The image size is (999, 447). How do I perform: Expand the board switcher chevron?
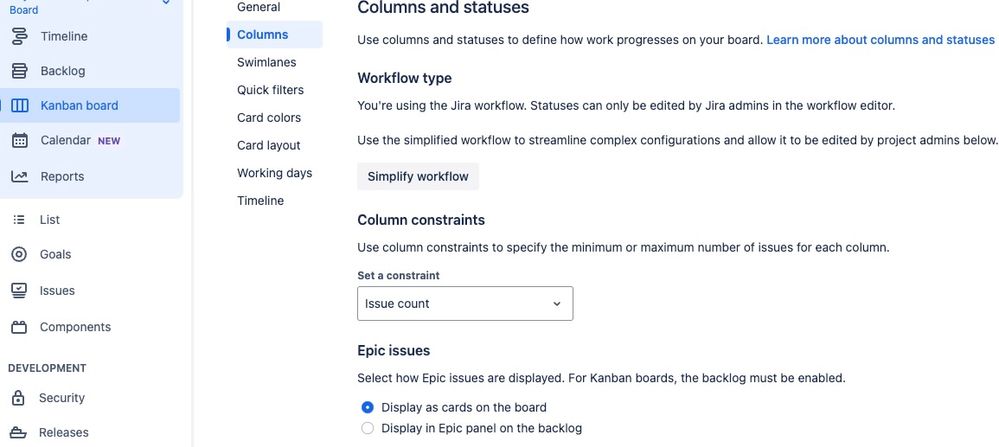coord(166,3)
